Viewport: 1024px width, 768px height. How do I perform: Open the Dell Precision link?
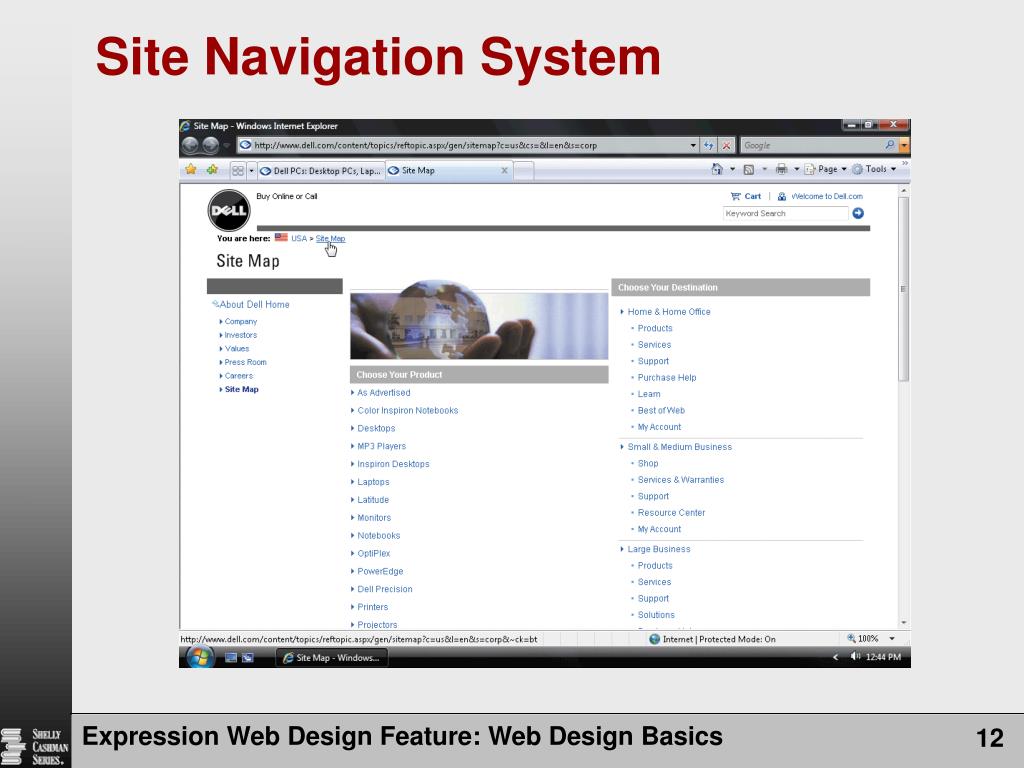click(385, 589)
